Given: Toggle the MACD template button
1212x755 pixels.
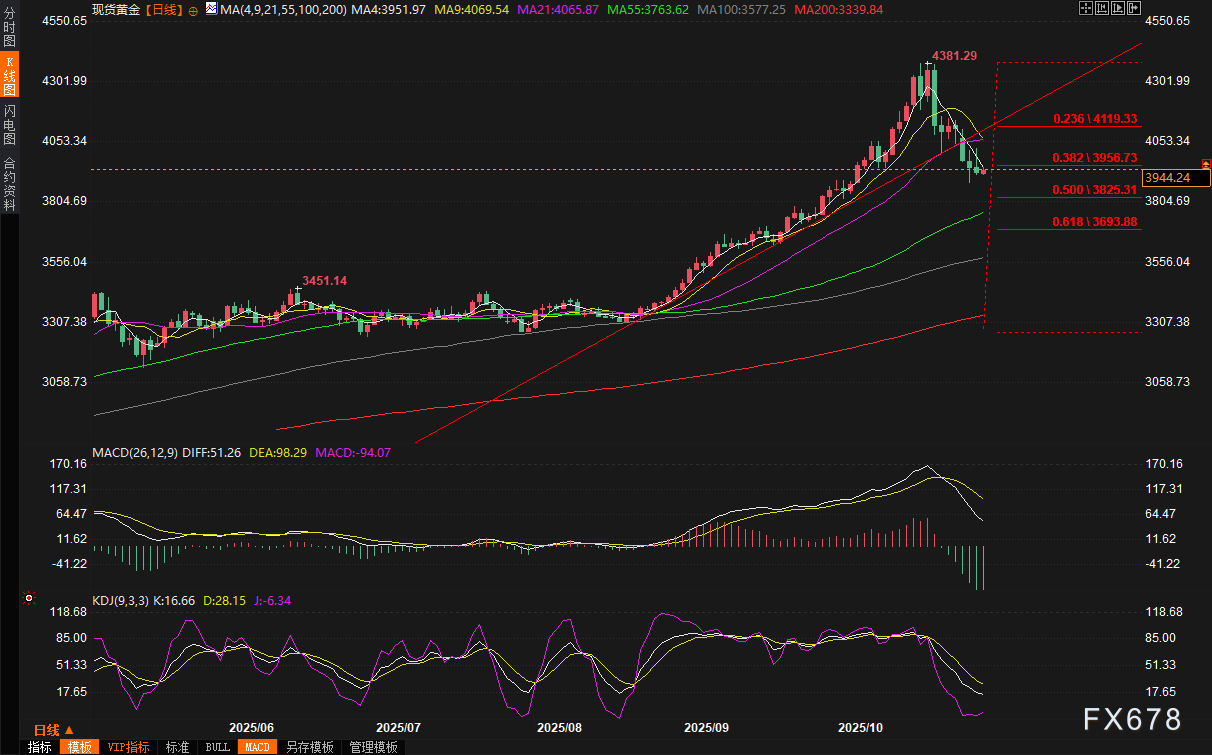Looking at the screenshot, I should pos(257,747).
